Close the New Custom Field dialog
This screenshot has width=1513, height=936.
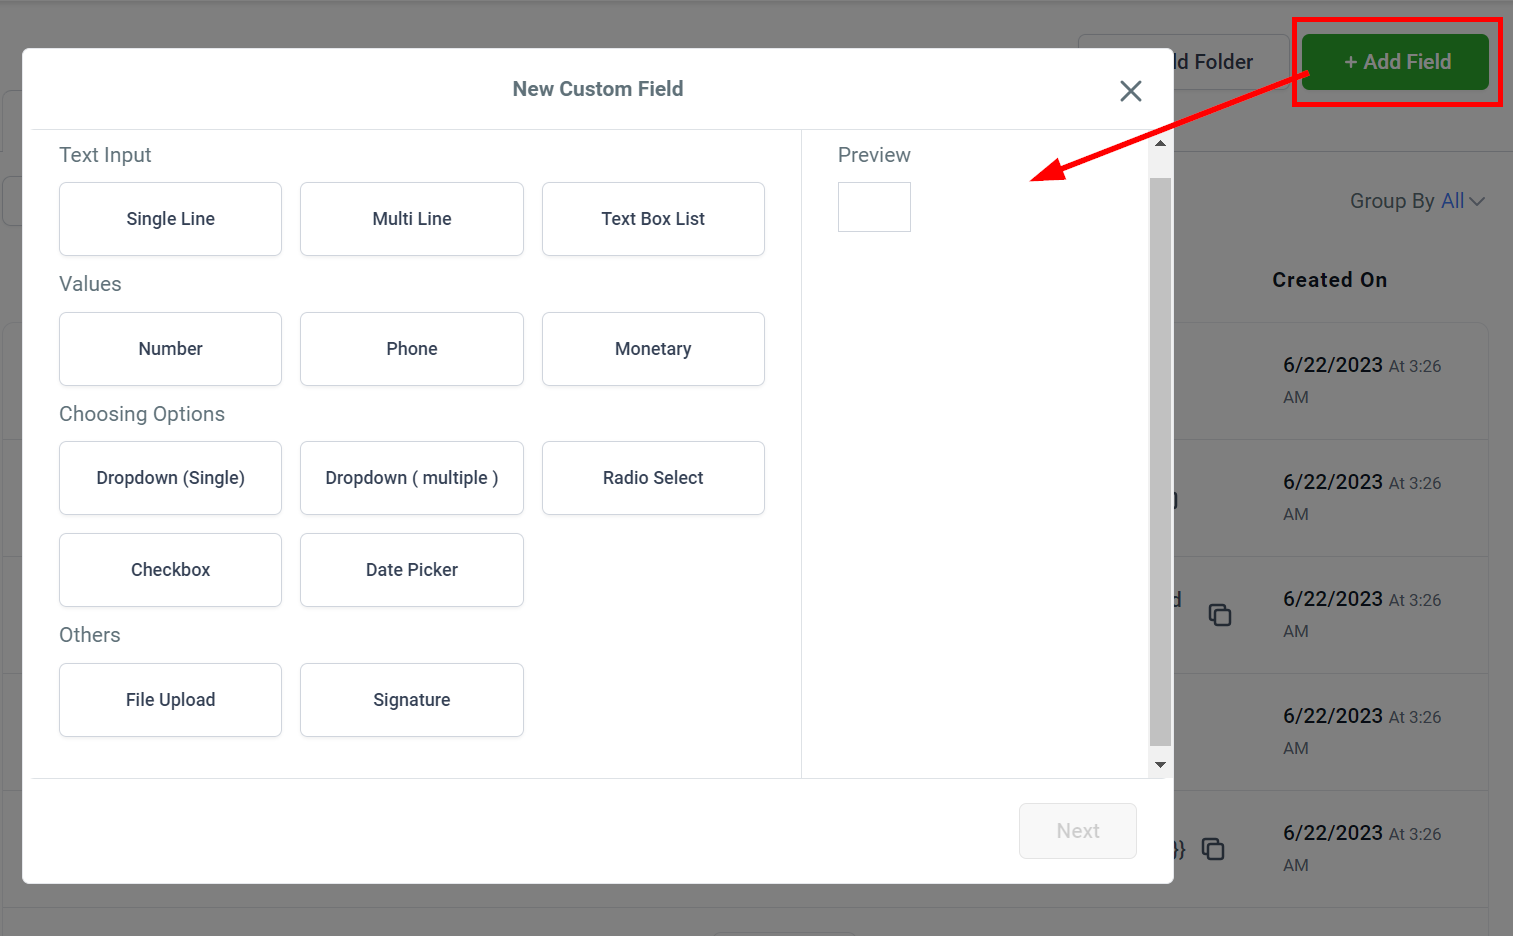[x=1131, y=91]
